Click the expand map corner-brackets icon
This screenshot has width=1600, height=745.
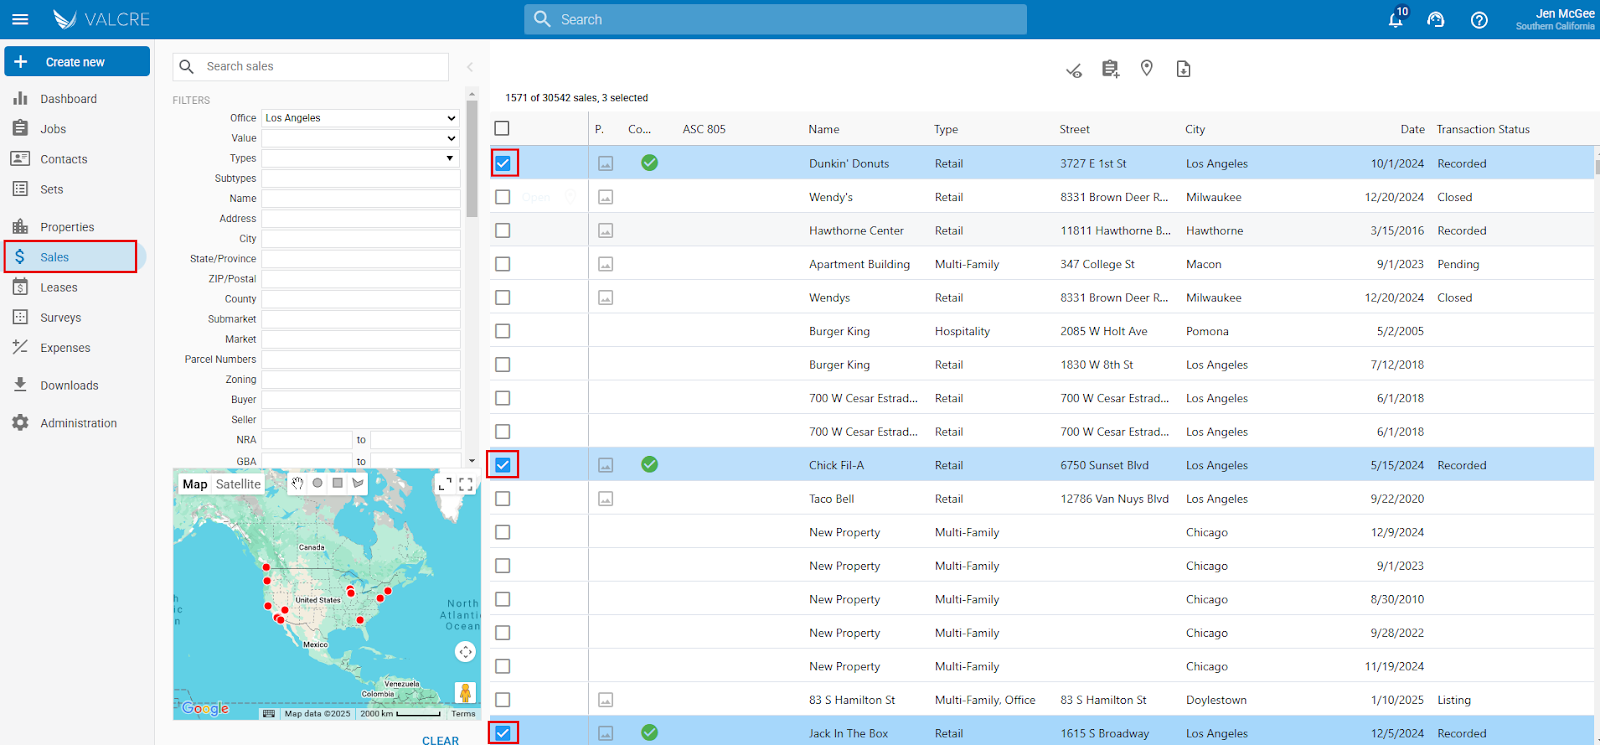(x=445, y=484)
